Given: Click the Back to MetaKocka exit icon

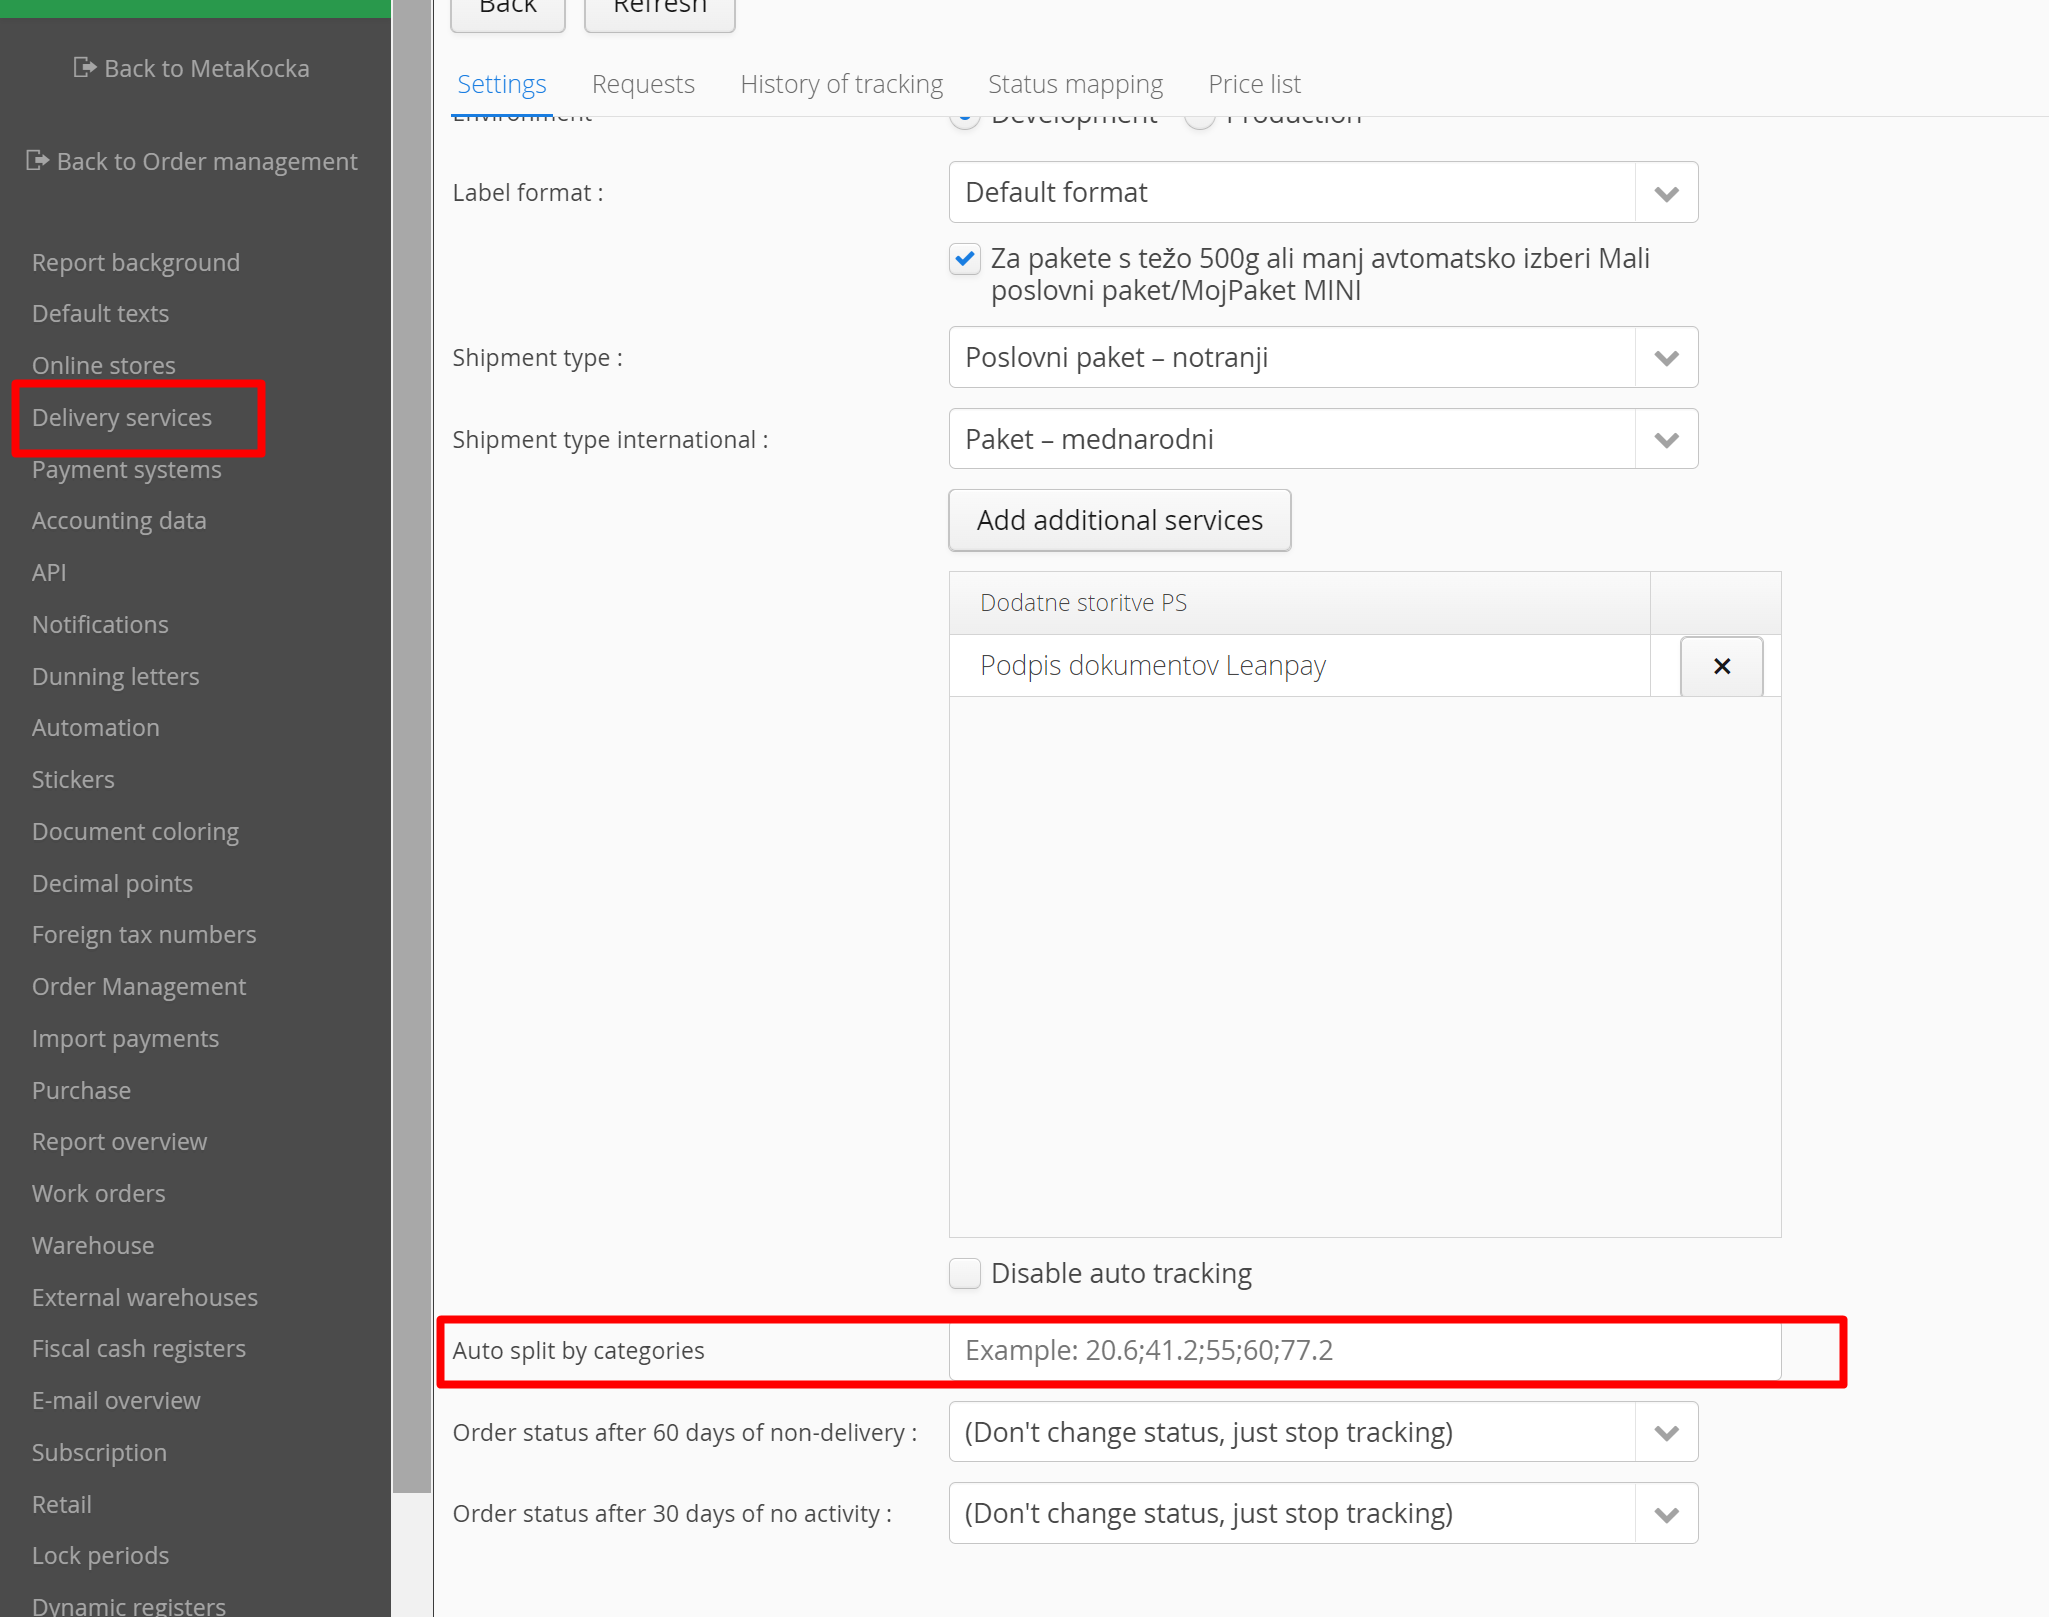Looking at the screenshot, I should [84, 68].
